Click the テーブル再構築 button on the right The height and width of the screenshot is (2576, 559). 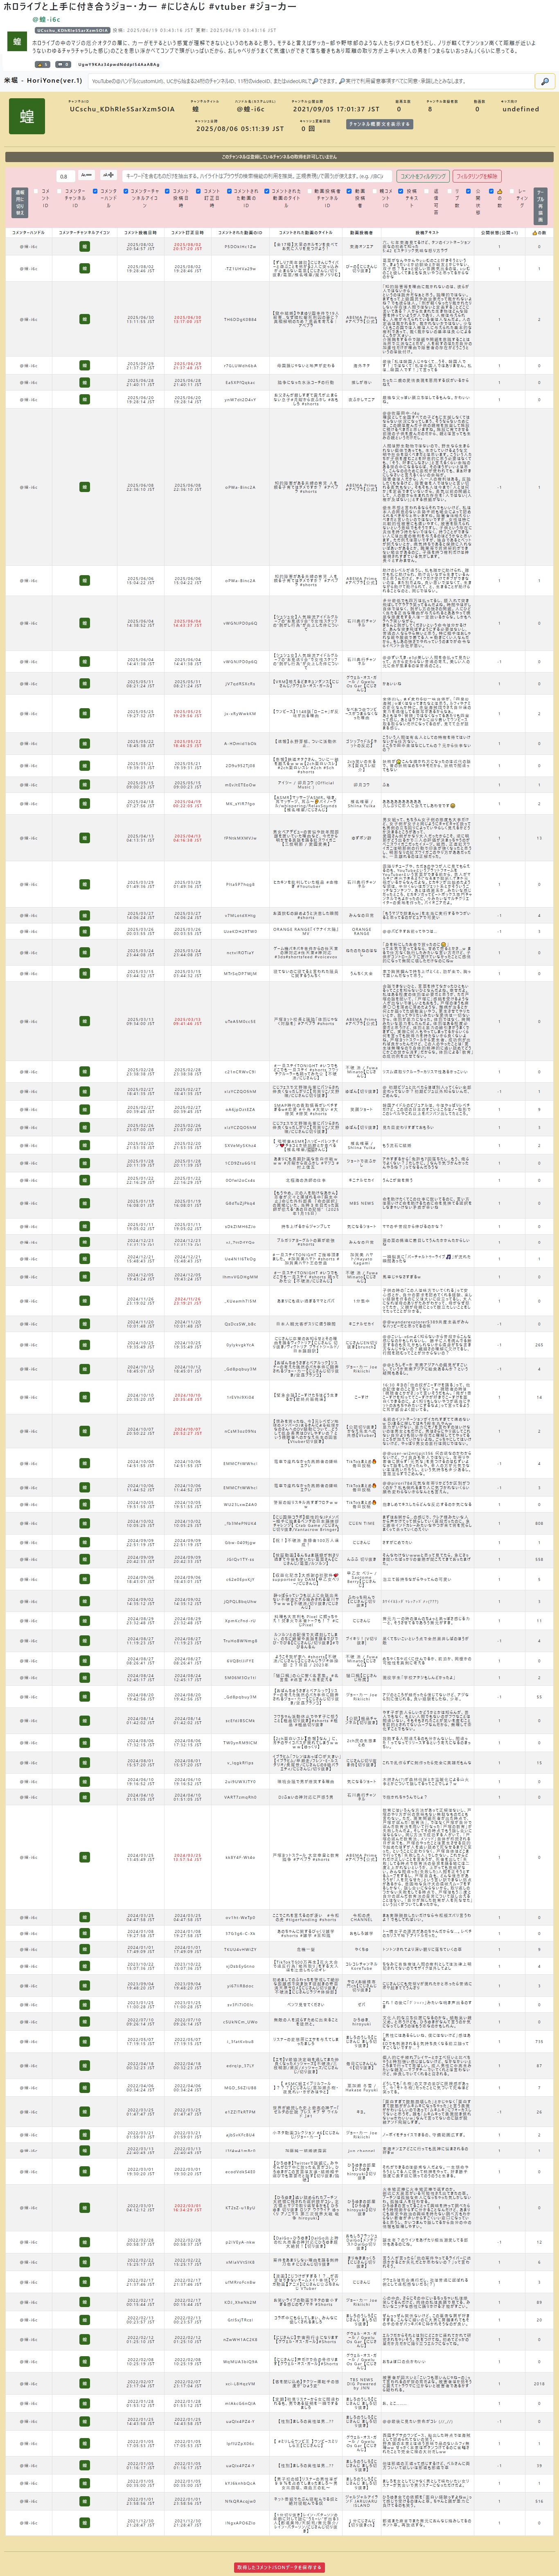point(541,205)
